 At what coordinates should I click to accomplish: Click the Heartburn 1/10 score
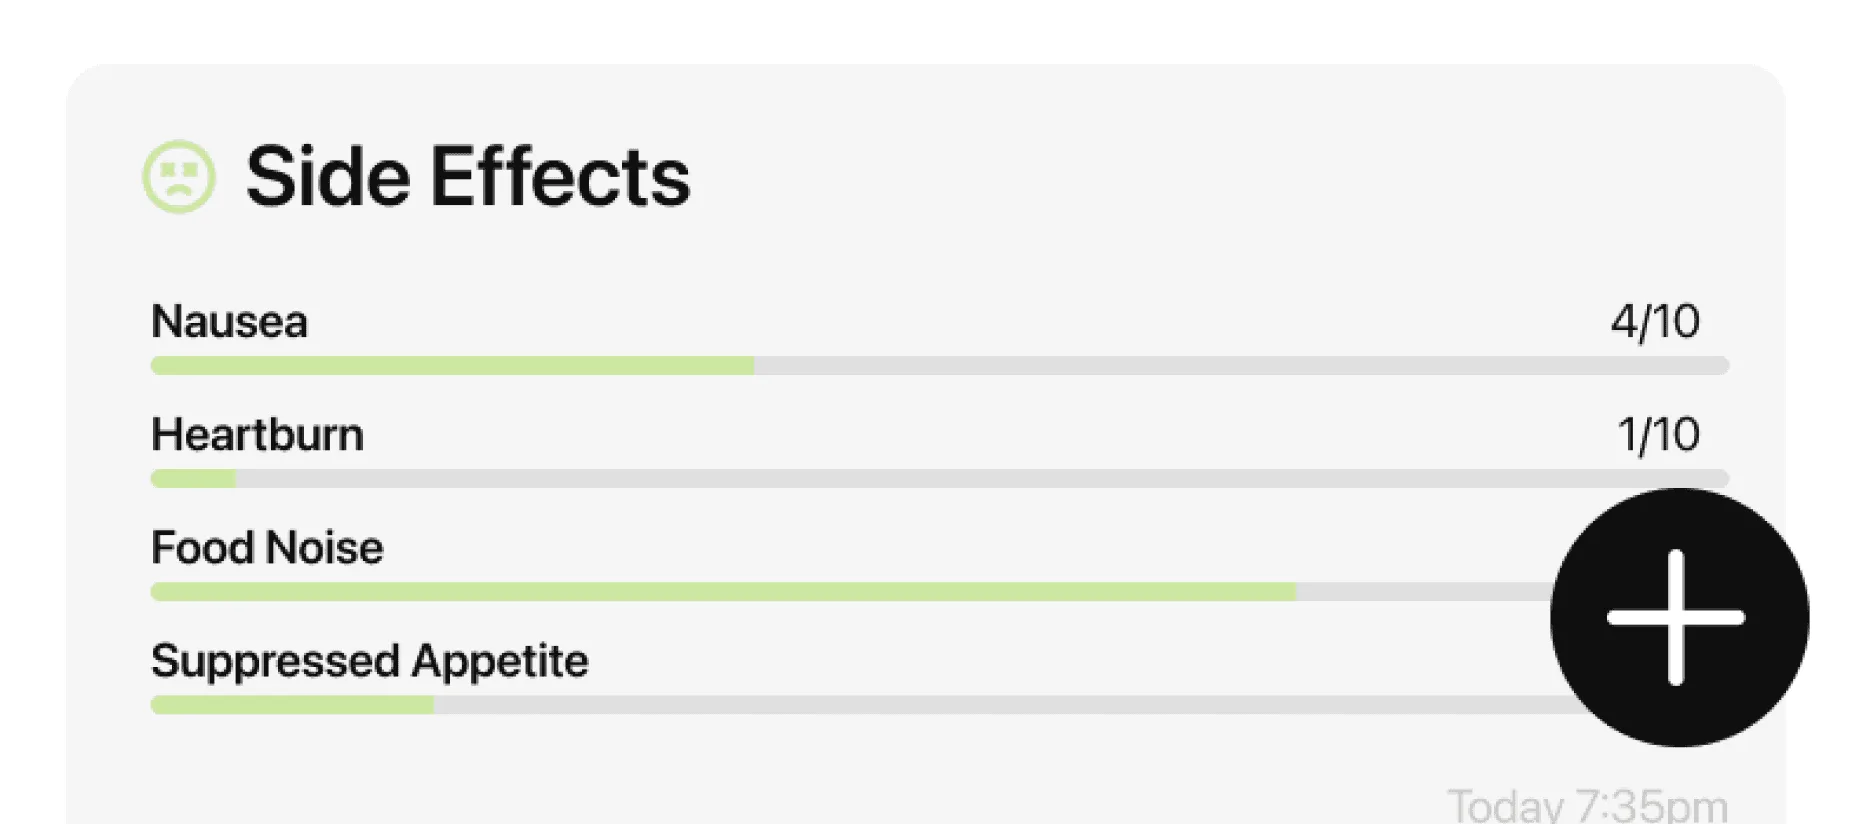pyautogui.click(x=1658, y=435)
